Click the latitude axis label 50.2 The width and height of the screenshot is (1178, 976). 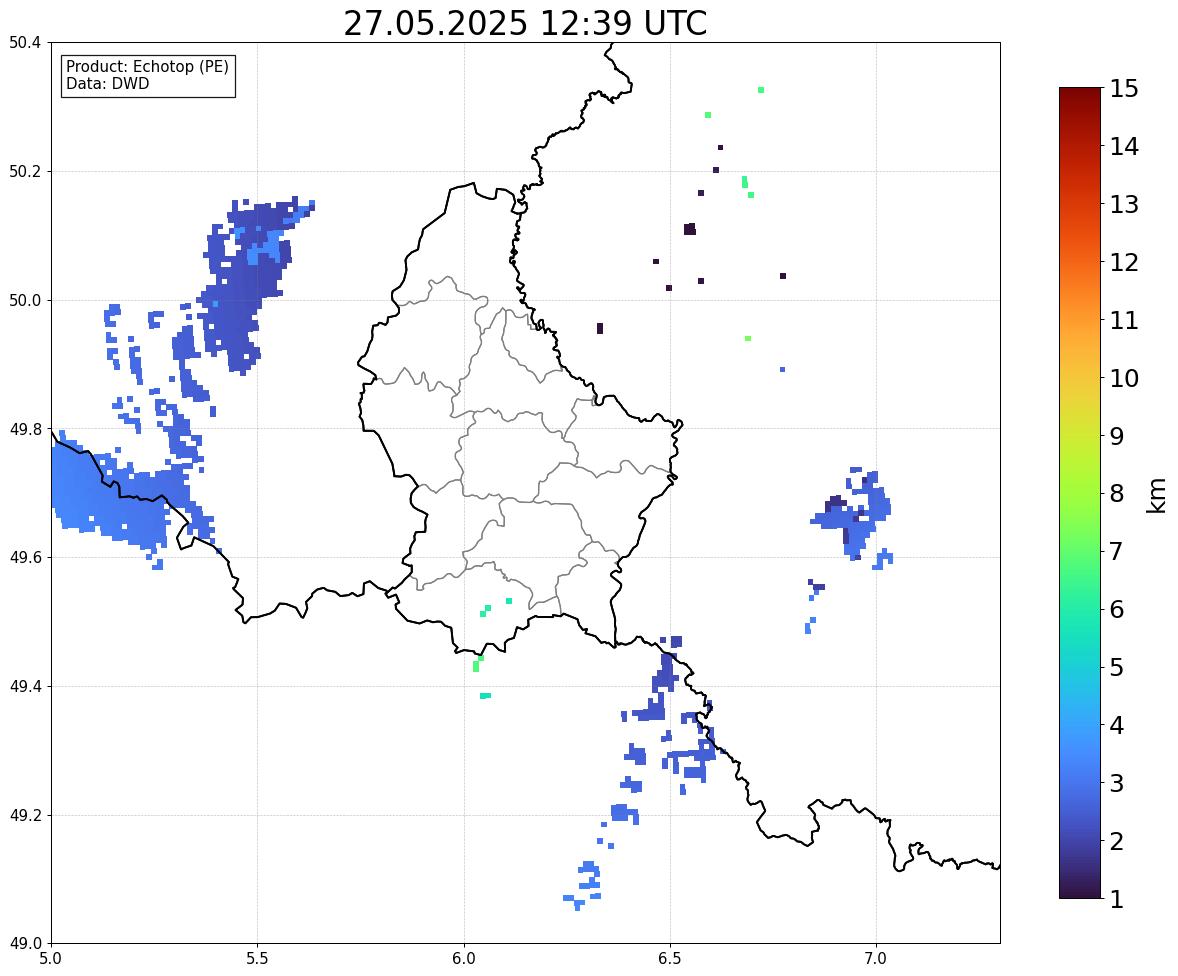pyautogui.click(x=25, y=171)
